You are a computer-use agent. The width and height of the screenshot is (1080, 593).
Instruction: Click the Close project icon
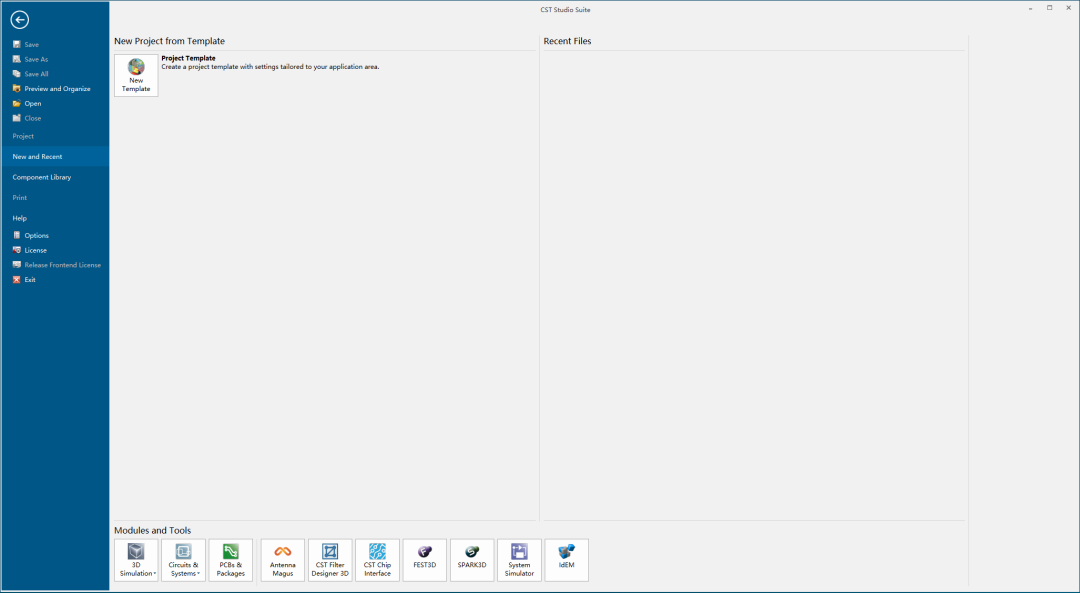[x=17, y=118]
